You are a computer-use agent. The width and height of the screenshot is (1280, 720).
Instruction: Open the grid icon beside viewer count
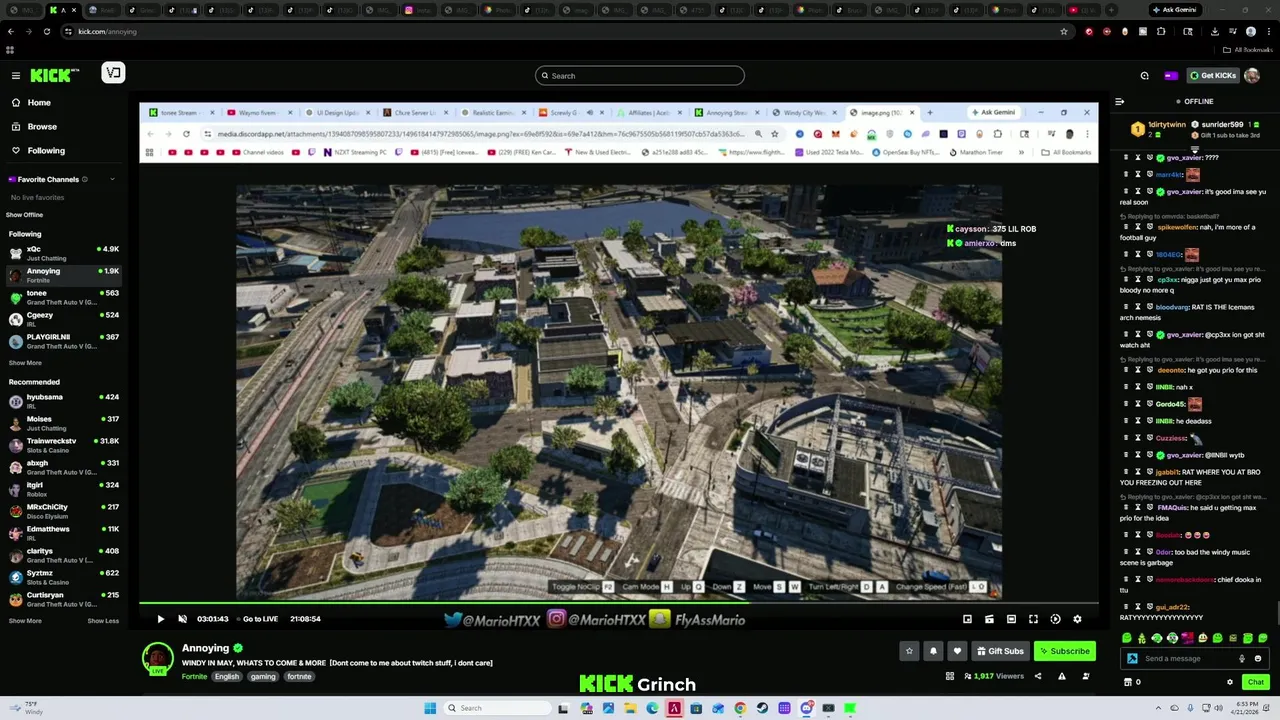(950, 677)
